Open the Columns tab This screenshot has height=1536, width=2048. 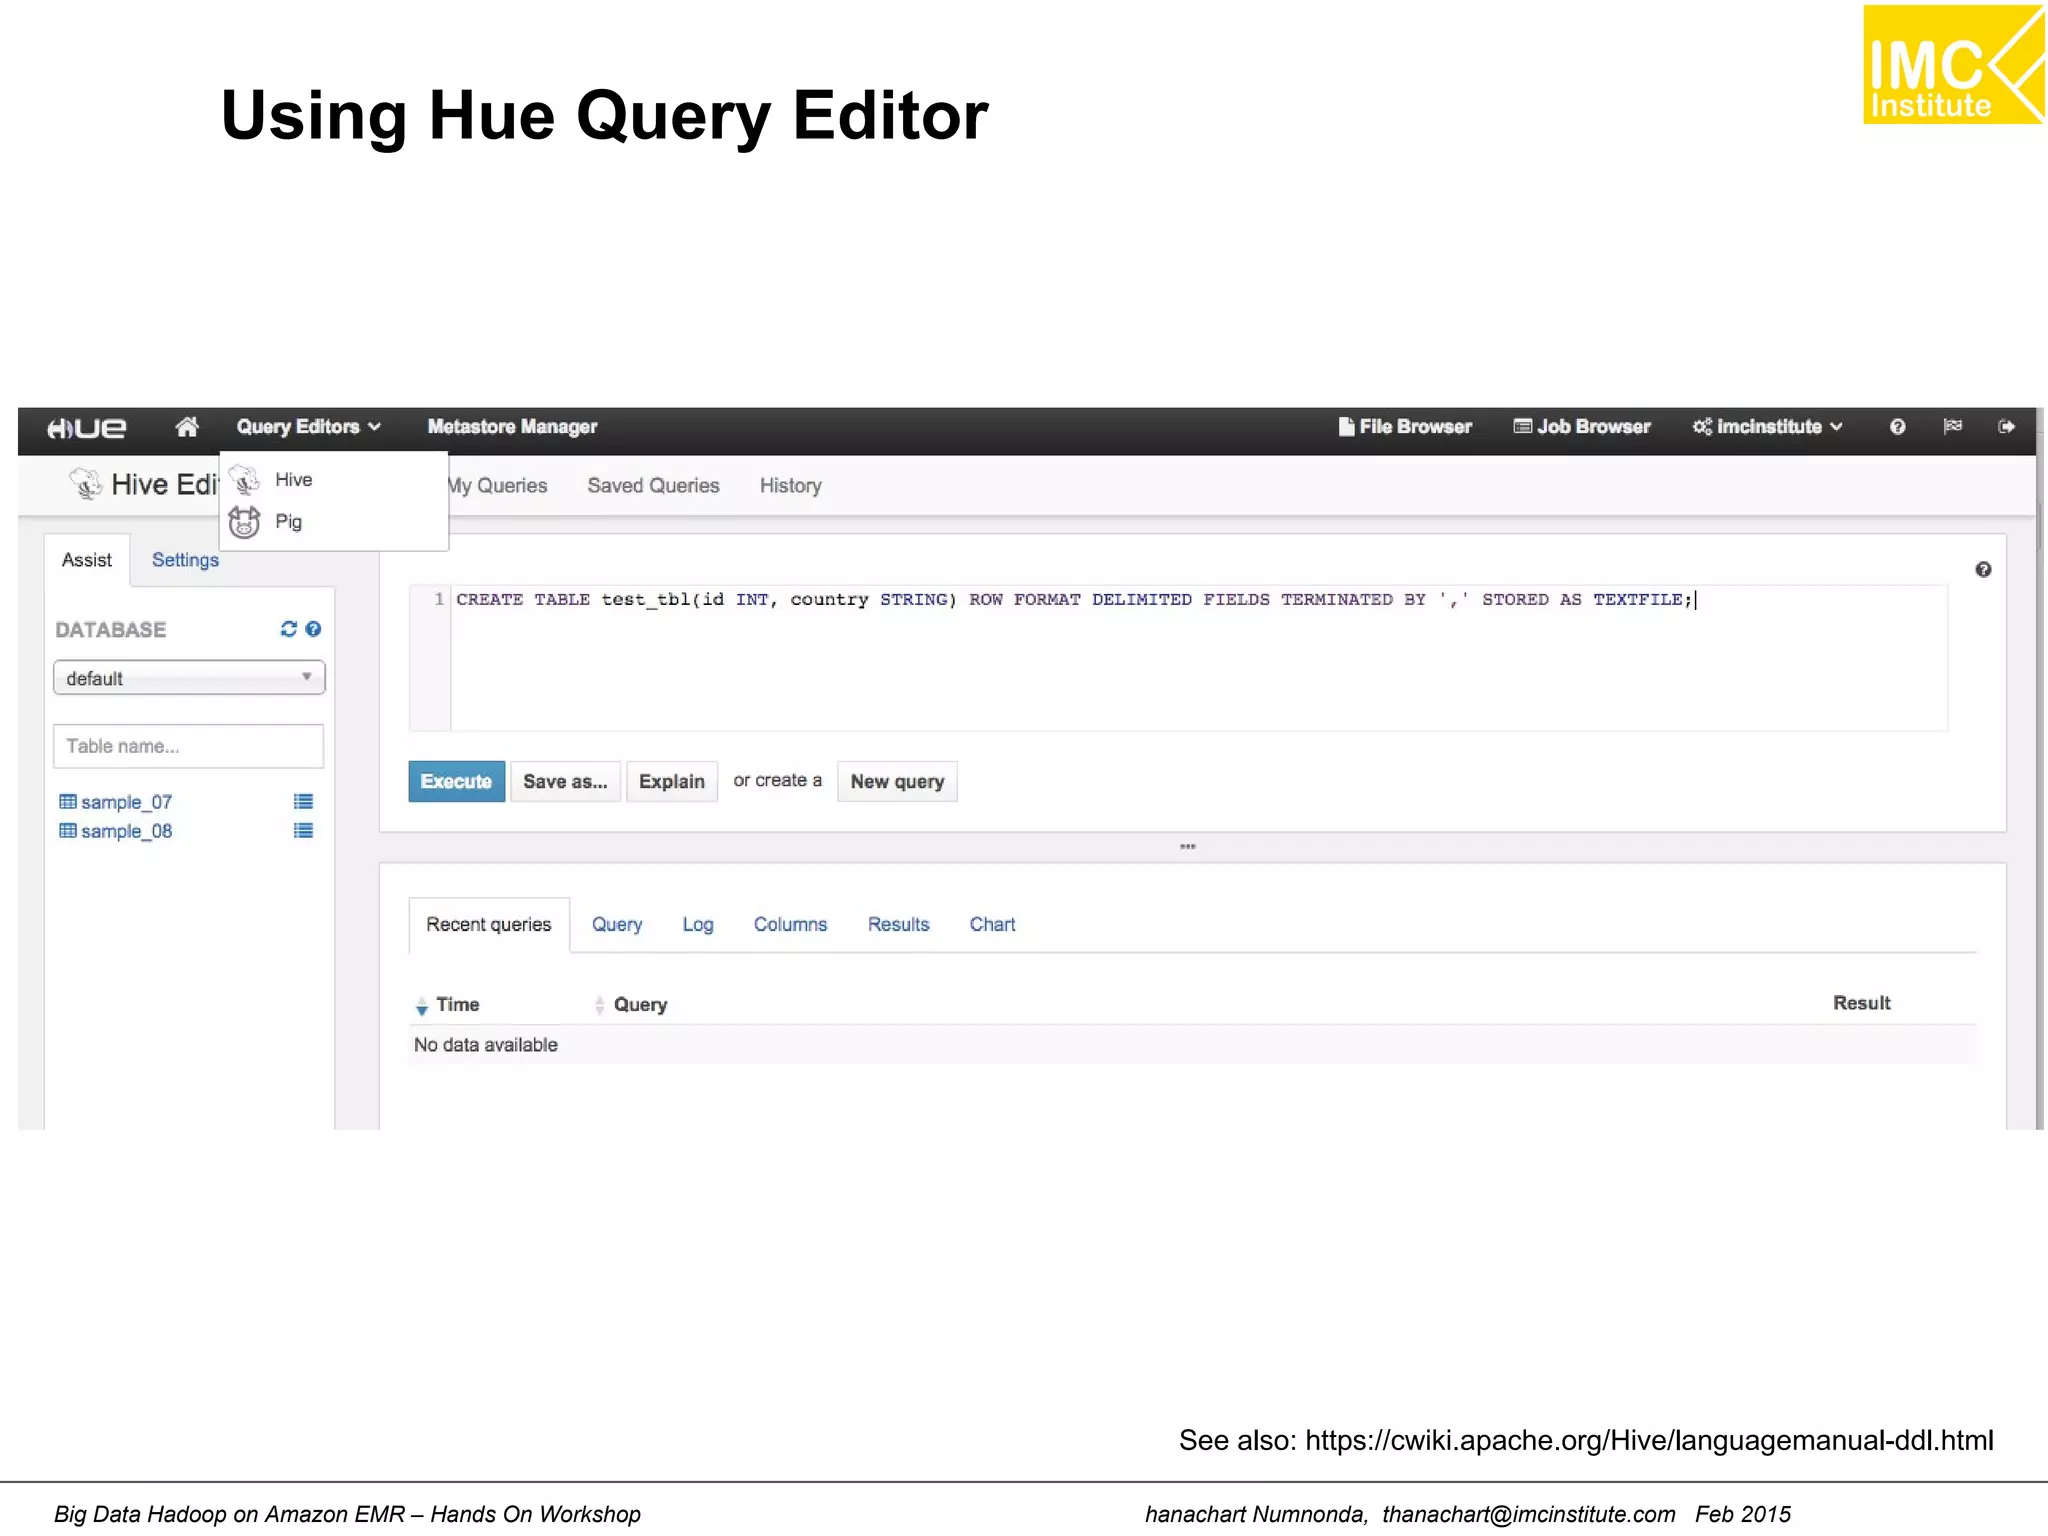point(790,925)
